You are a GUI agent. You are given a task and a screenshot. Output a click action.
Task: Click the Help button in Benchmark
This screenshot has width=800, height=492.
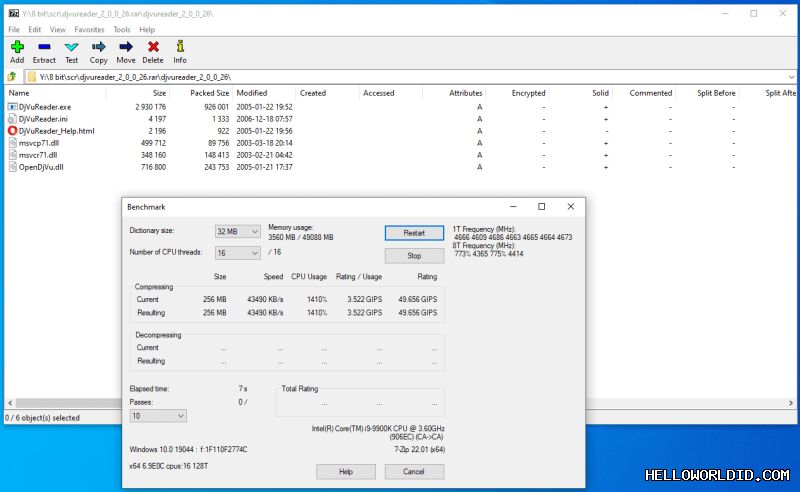click(346, 472)
